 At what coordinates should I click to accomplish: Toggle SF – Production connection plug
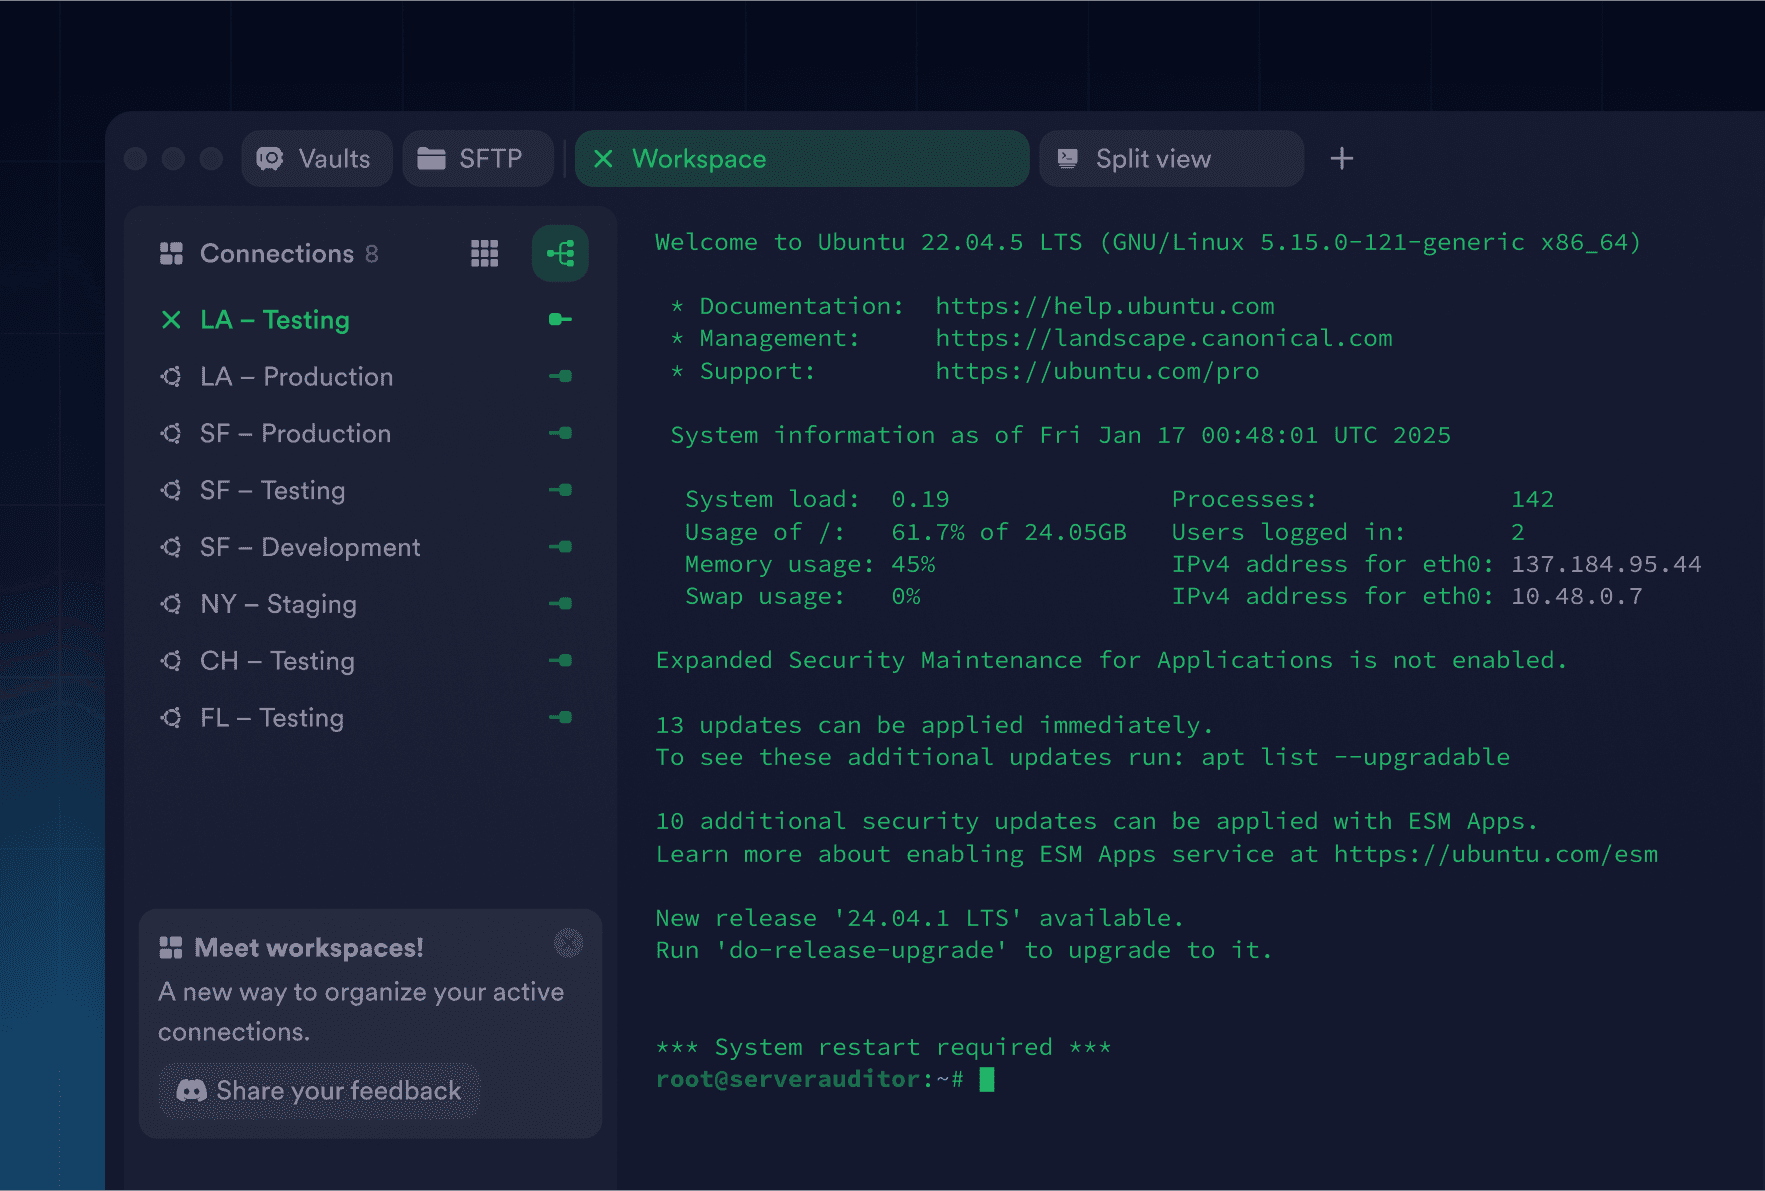pos(560,434)
